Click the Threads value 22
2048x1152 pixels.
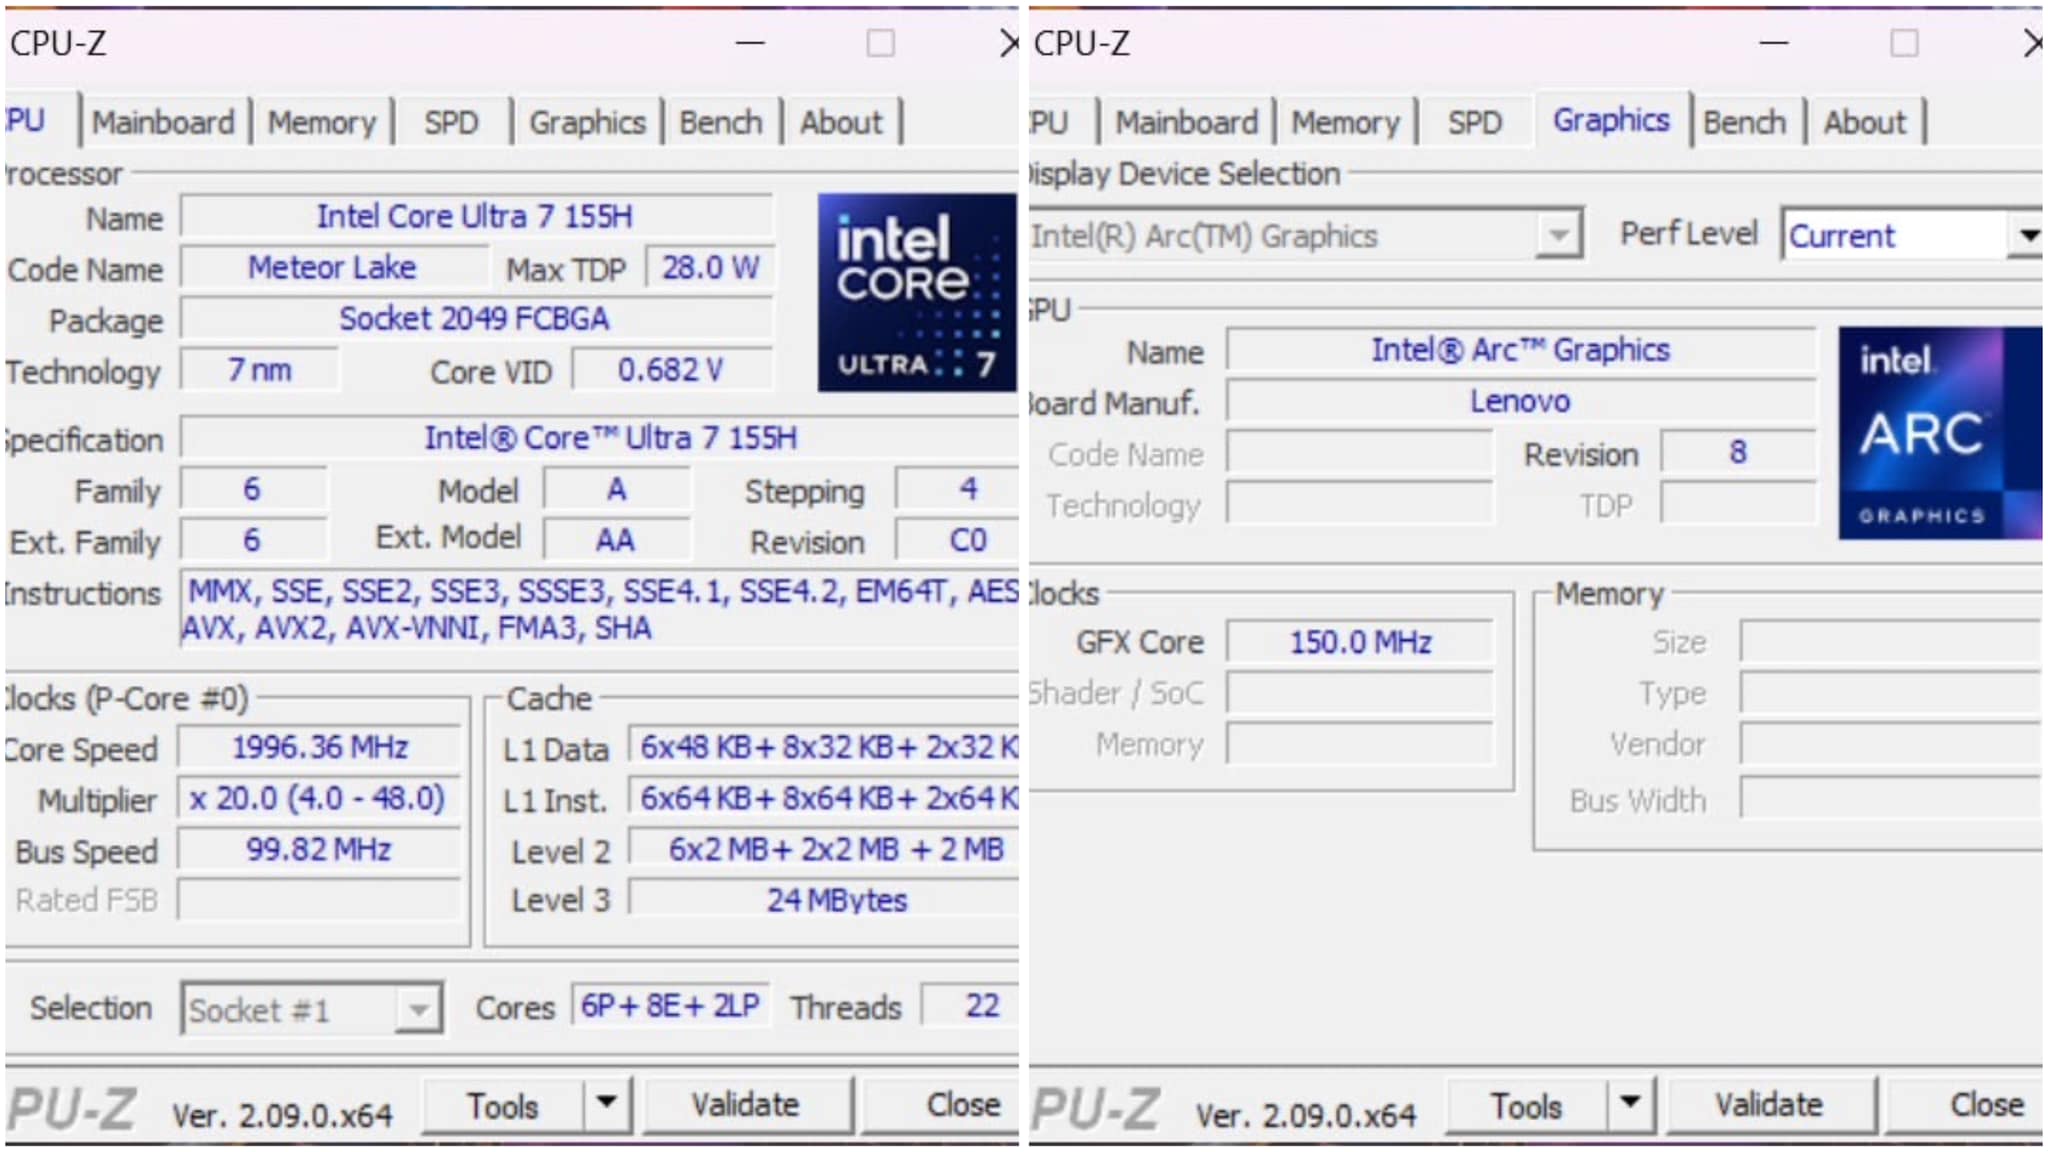click(x=970, y=1006)
